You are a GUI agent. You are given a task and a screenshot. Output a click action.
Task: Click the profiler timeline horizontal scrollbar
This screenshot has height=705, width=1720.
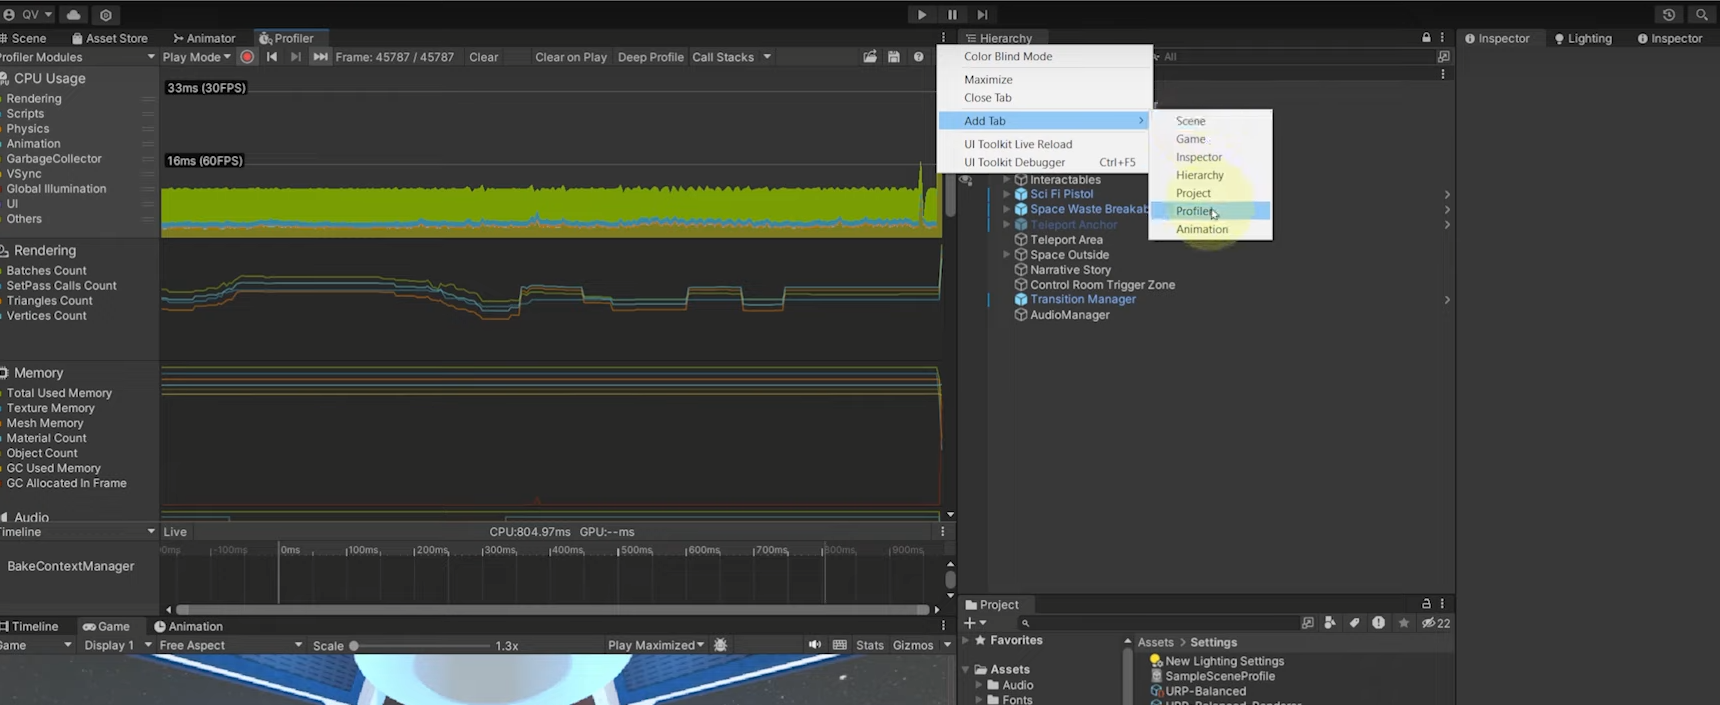coord(552,609)
